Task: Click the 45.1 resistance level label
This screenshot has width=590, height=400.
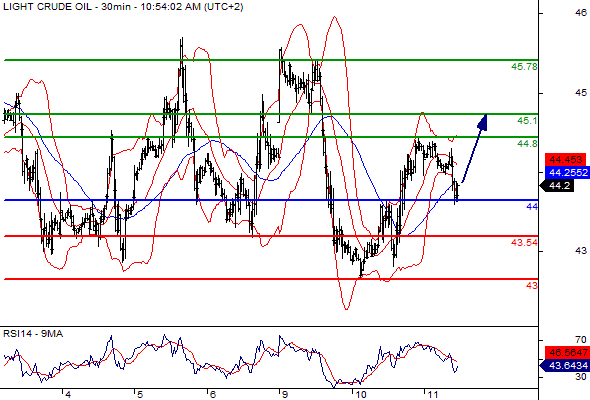Action: point(527,120)
